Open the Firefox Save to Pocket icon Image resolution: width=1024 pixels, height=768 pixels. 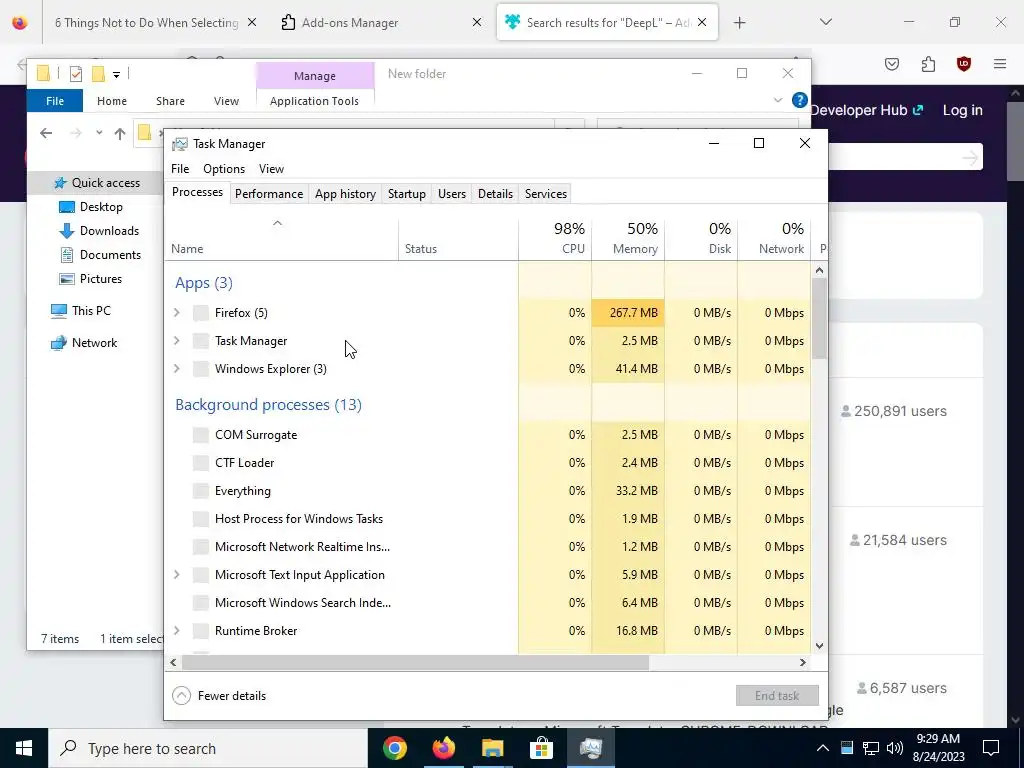coord(892,63)
